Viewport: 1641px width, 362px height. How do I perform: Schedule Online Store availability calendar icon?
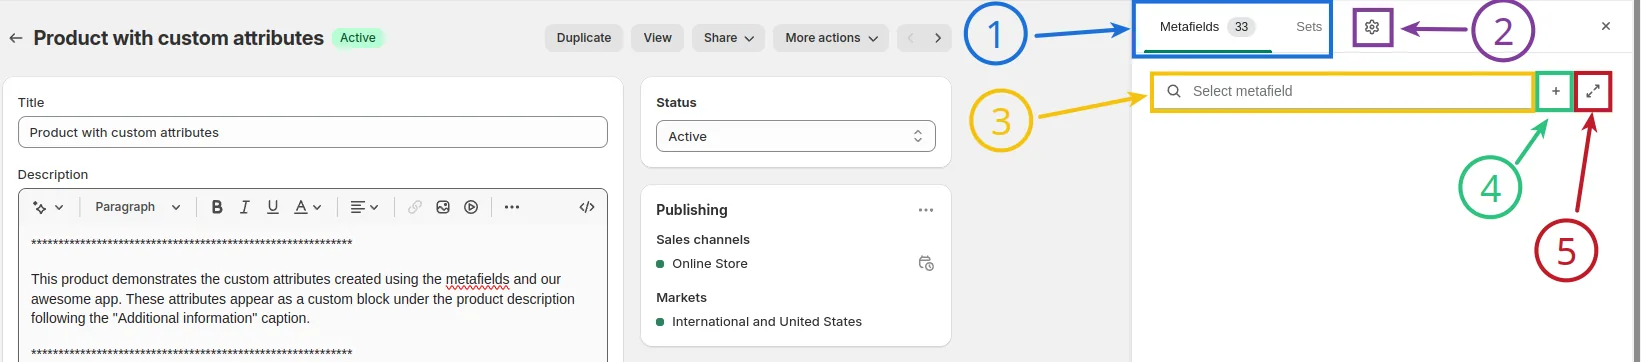click(926, 264)
